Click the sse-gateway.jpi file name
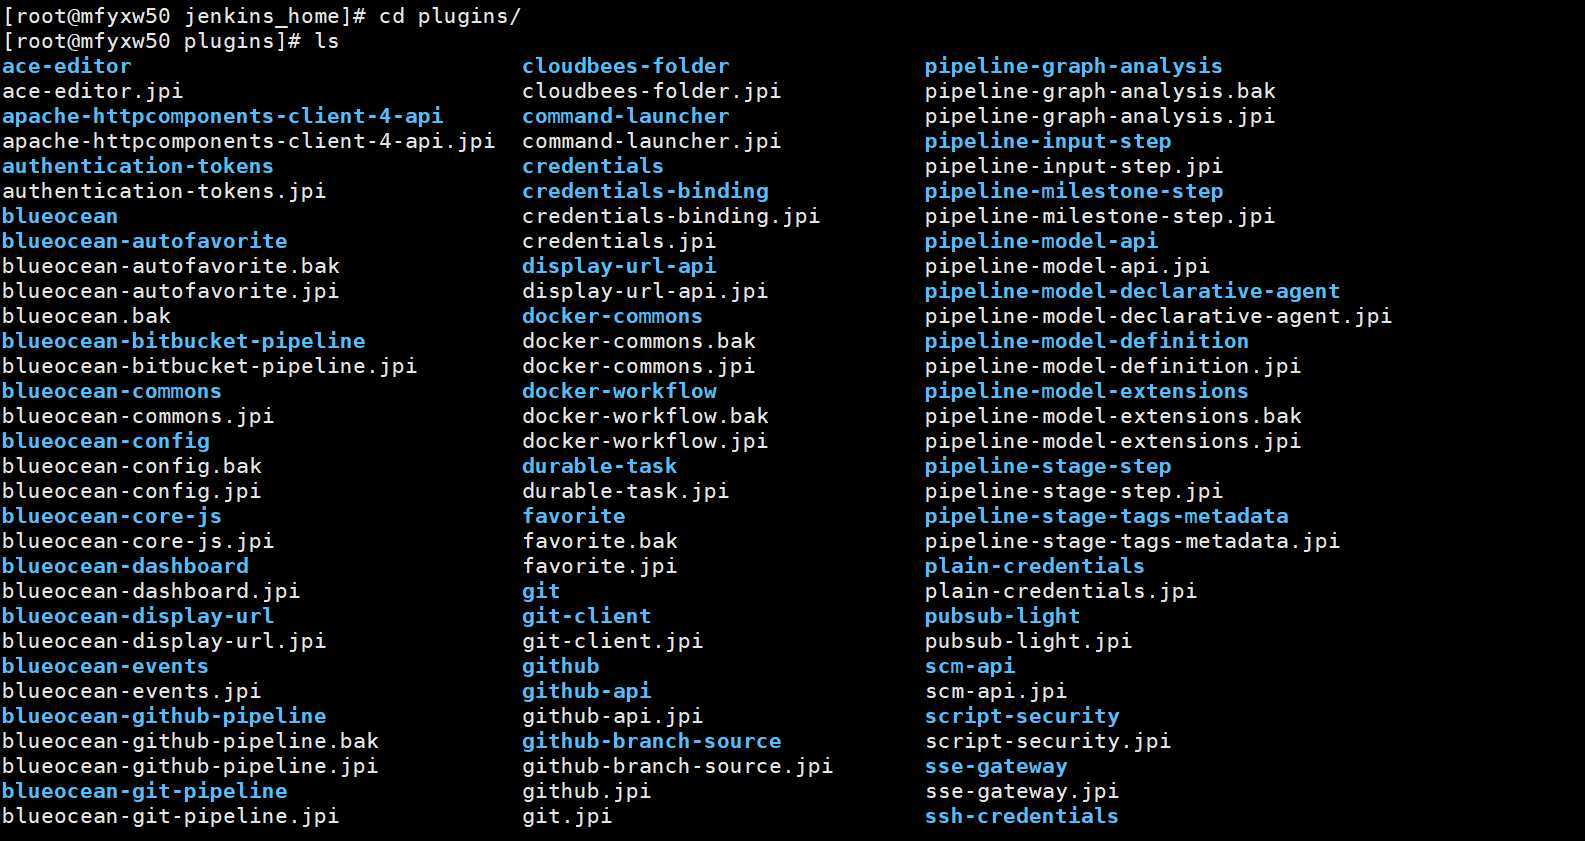Image resolution: width=1585 pixels, height=841 pixels. tap(1021, 791)
